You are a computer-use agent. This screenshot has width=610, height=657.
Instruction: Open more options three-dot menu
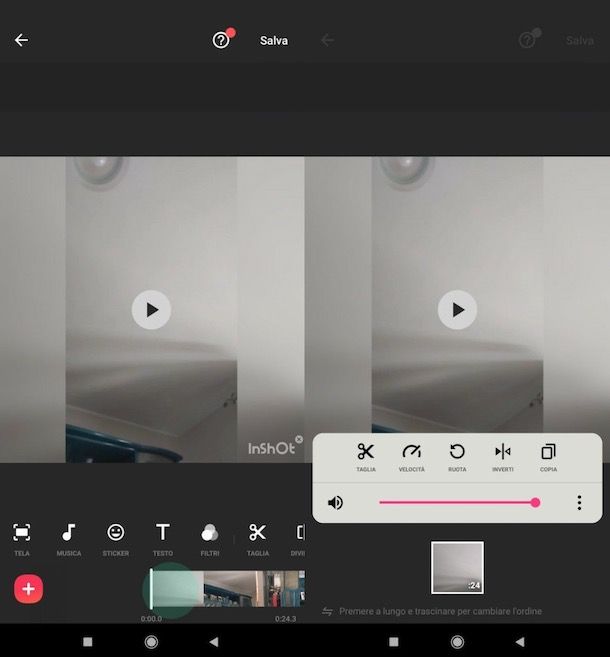579,502
